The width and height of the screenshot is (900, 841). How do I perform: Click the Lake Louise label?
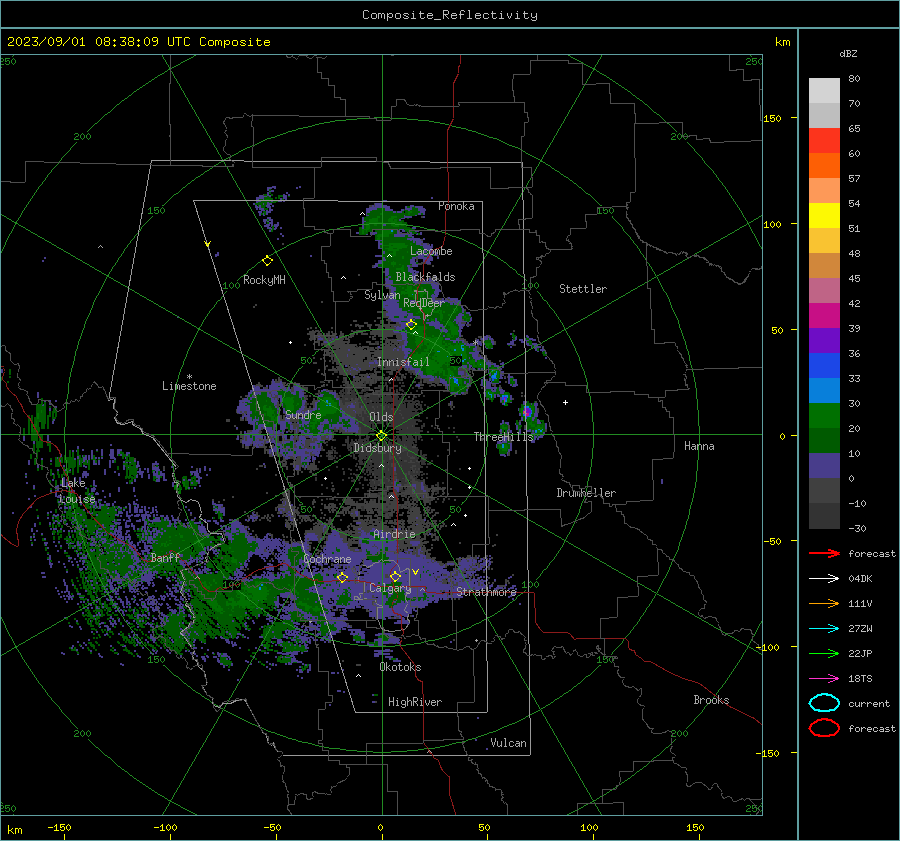click(x=77, y=491)
